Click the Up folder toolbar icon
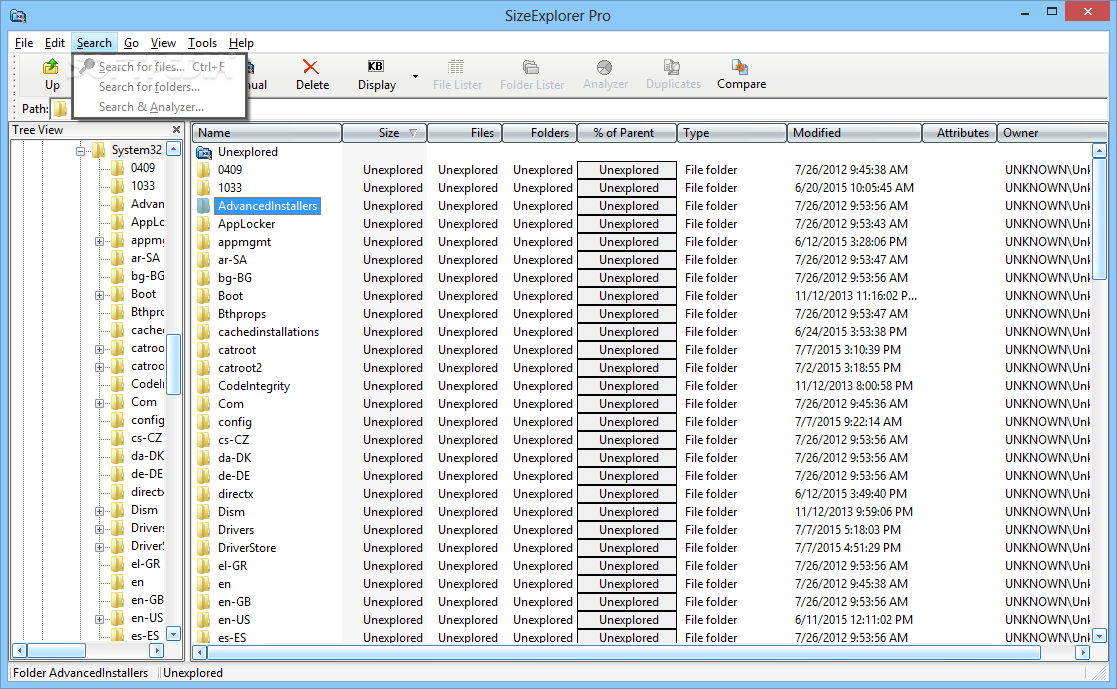This screenshot has height=689, width=1117. pos(51,67)
